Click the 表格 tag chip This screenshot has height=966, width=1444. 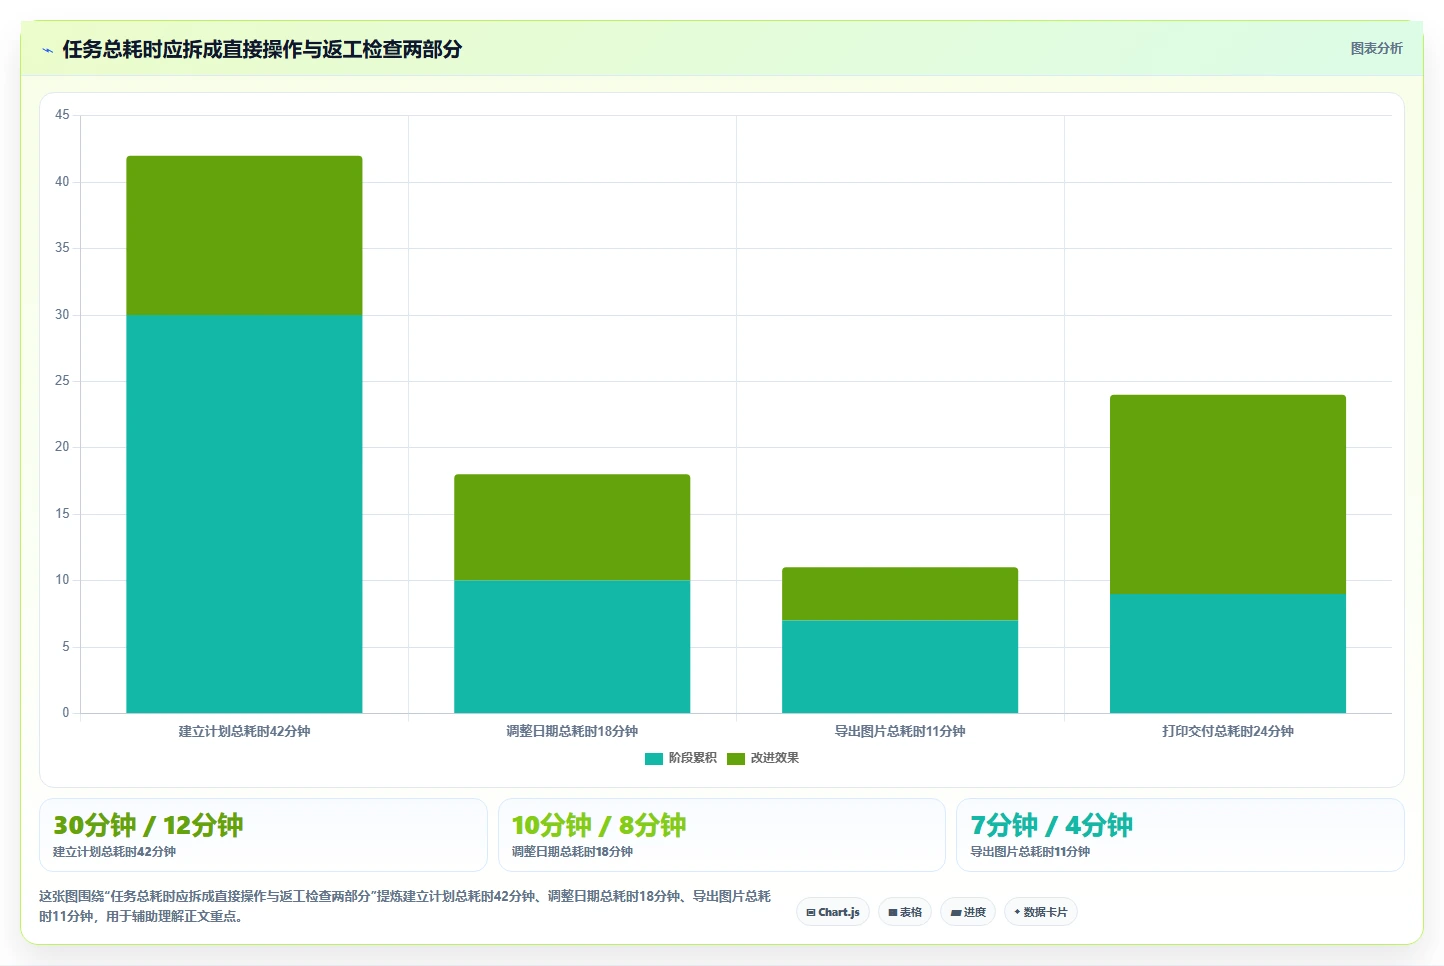coord(905,912)
